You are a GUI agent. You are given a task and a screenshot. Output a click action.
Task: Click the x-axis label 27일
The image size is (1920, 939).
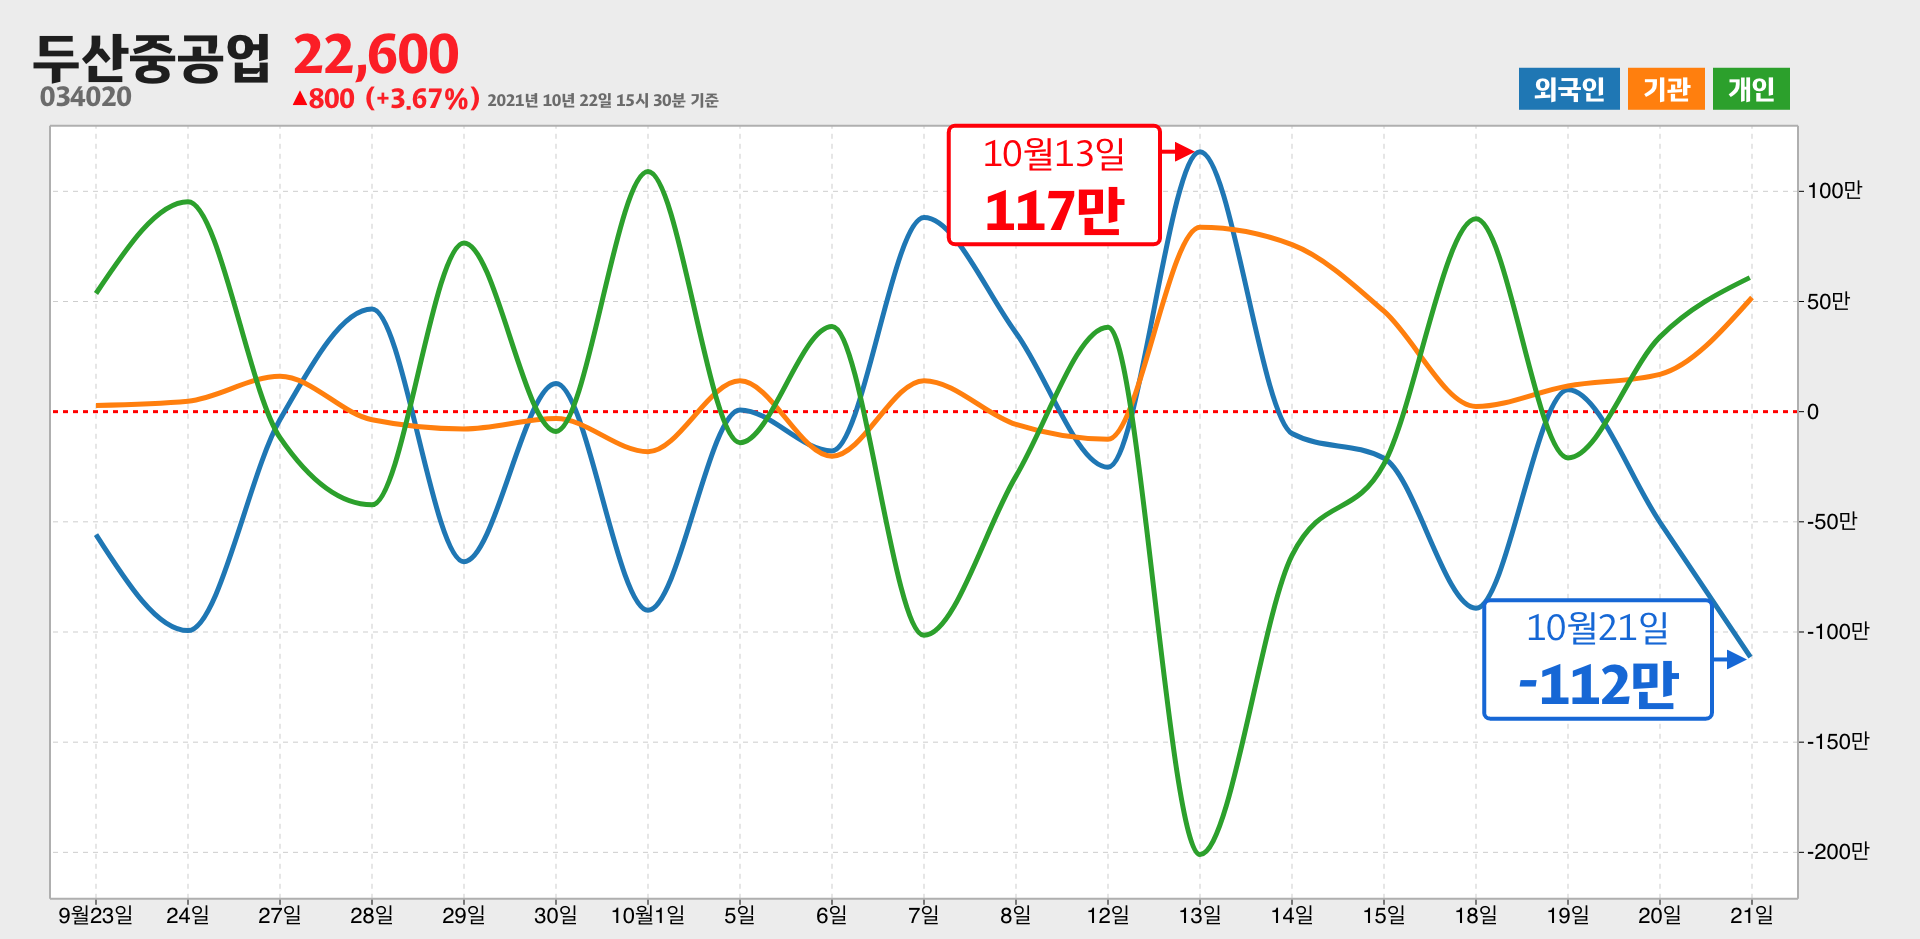[x=280, y=915]
